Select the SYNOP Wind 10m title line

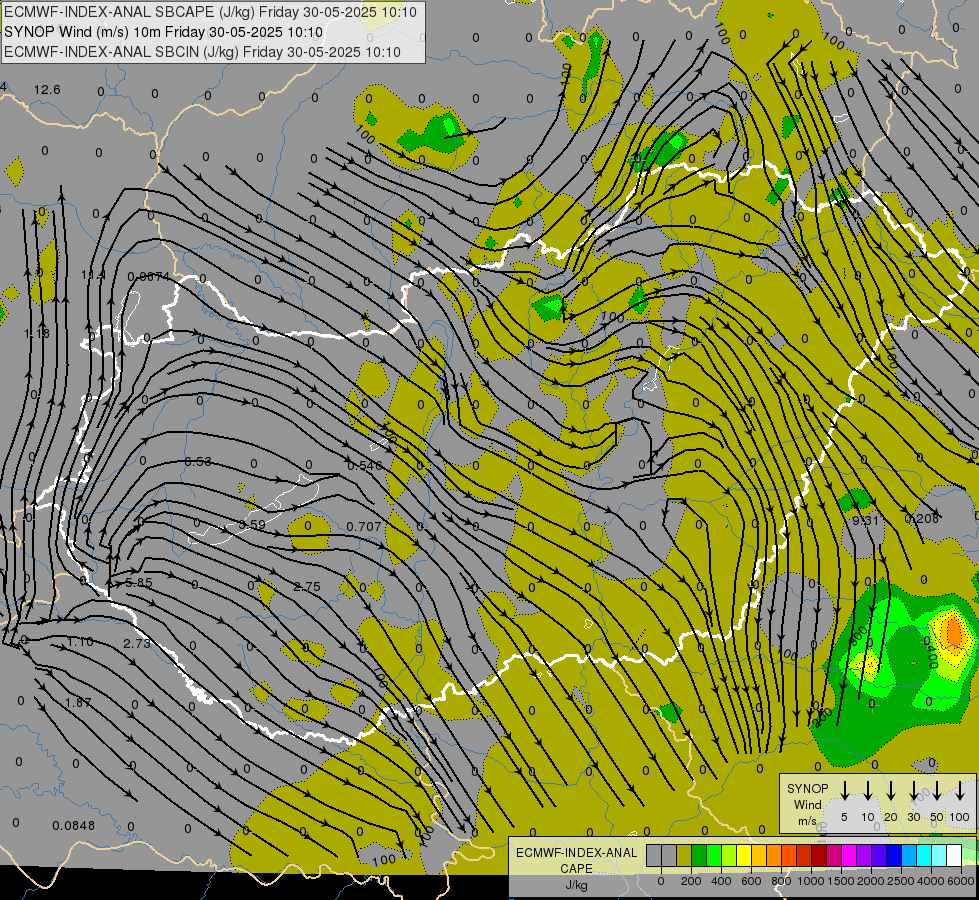(x=164, y=32)
